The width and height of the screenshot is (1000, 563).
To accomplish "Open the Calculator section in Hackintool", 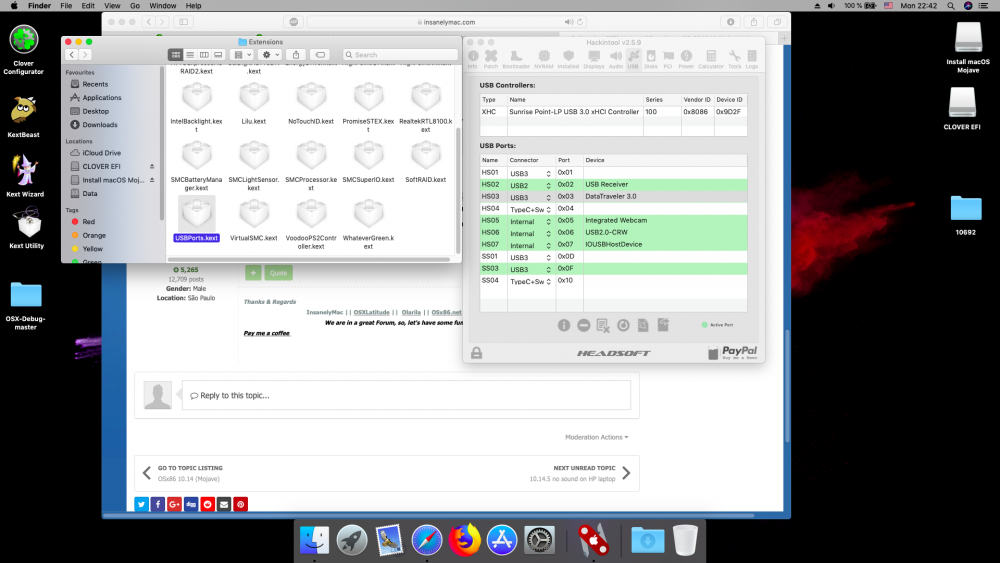I will pyautogui.click(x=711, y=59).
